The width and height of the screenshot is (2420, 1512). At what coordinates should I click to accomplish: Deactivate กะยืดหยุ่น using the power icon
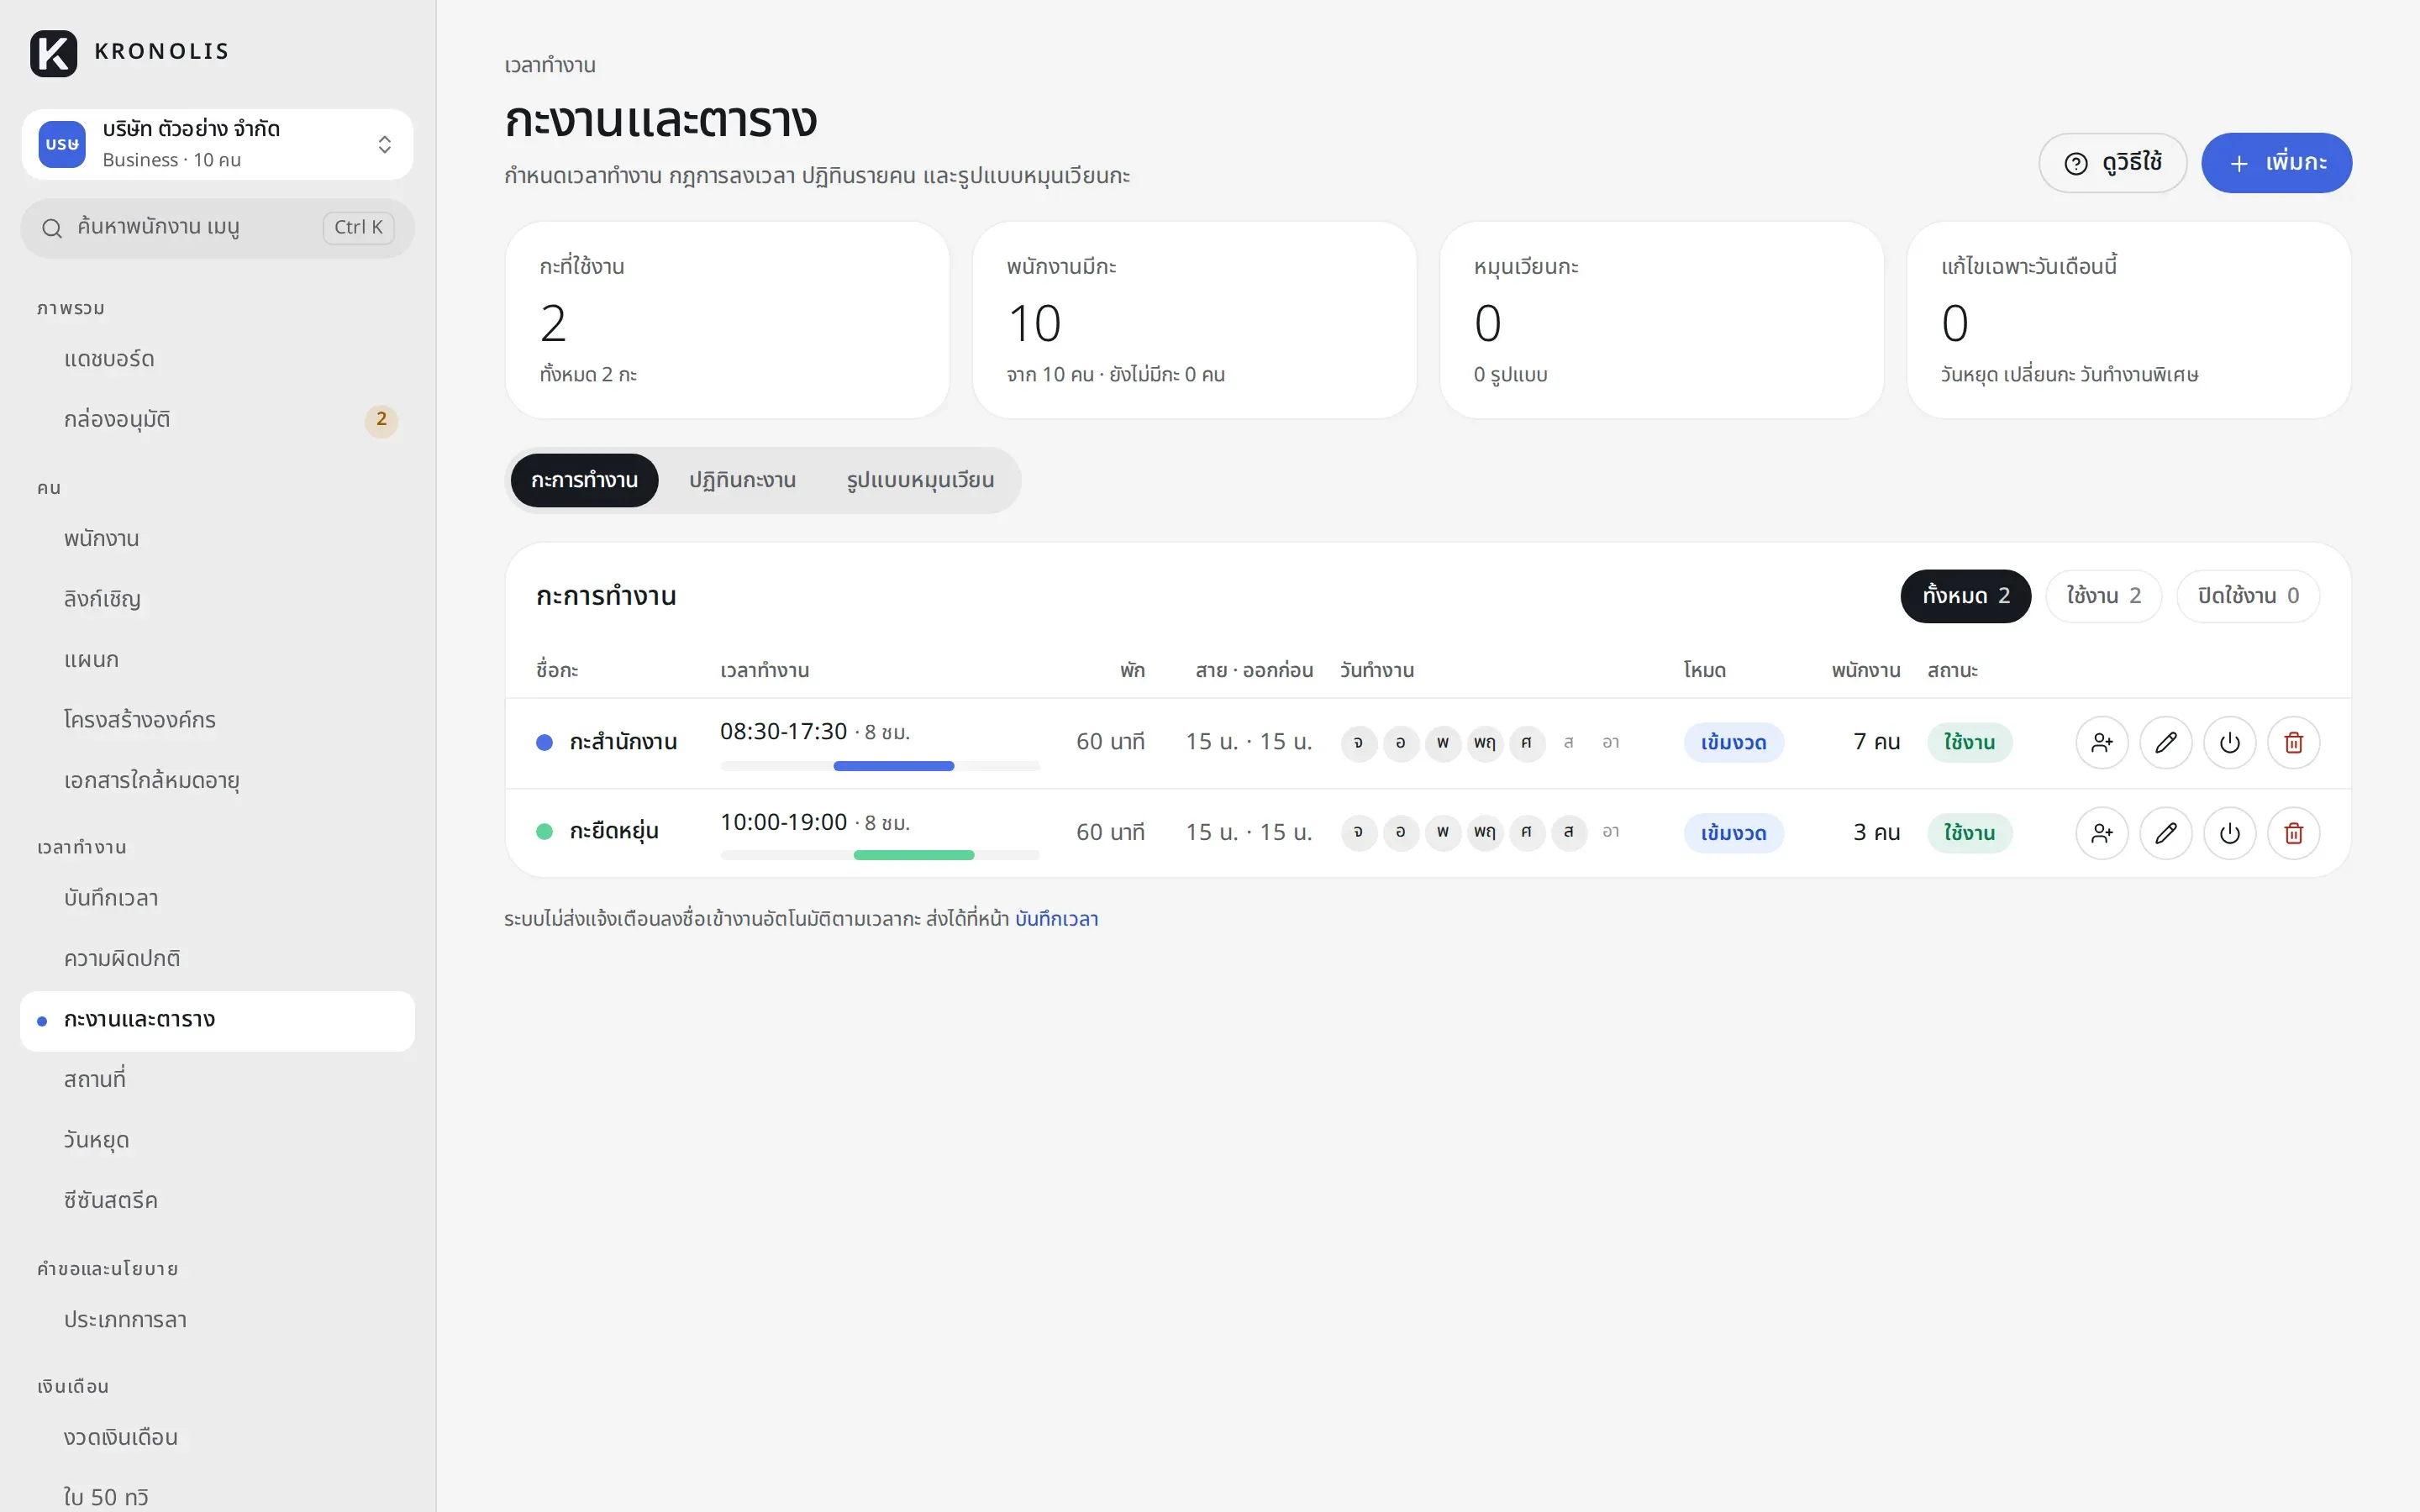pos(2229,833)
